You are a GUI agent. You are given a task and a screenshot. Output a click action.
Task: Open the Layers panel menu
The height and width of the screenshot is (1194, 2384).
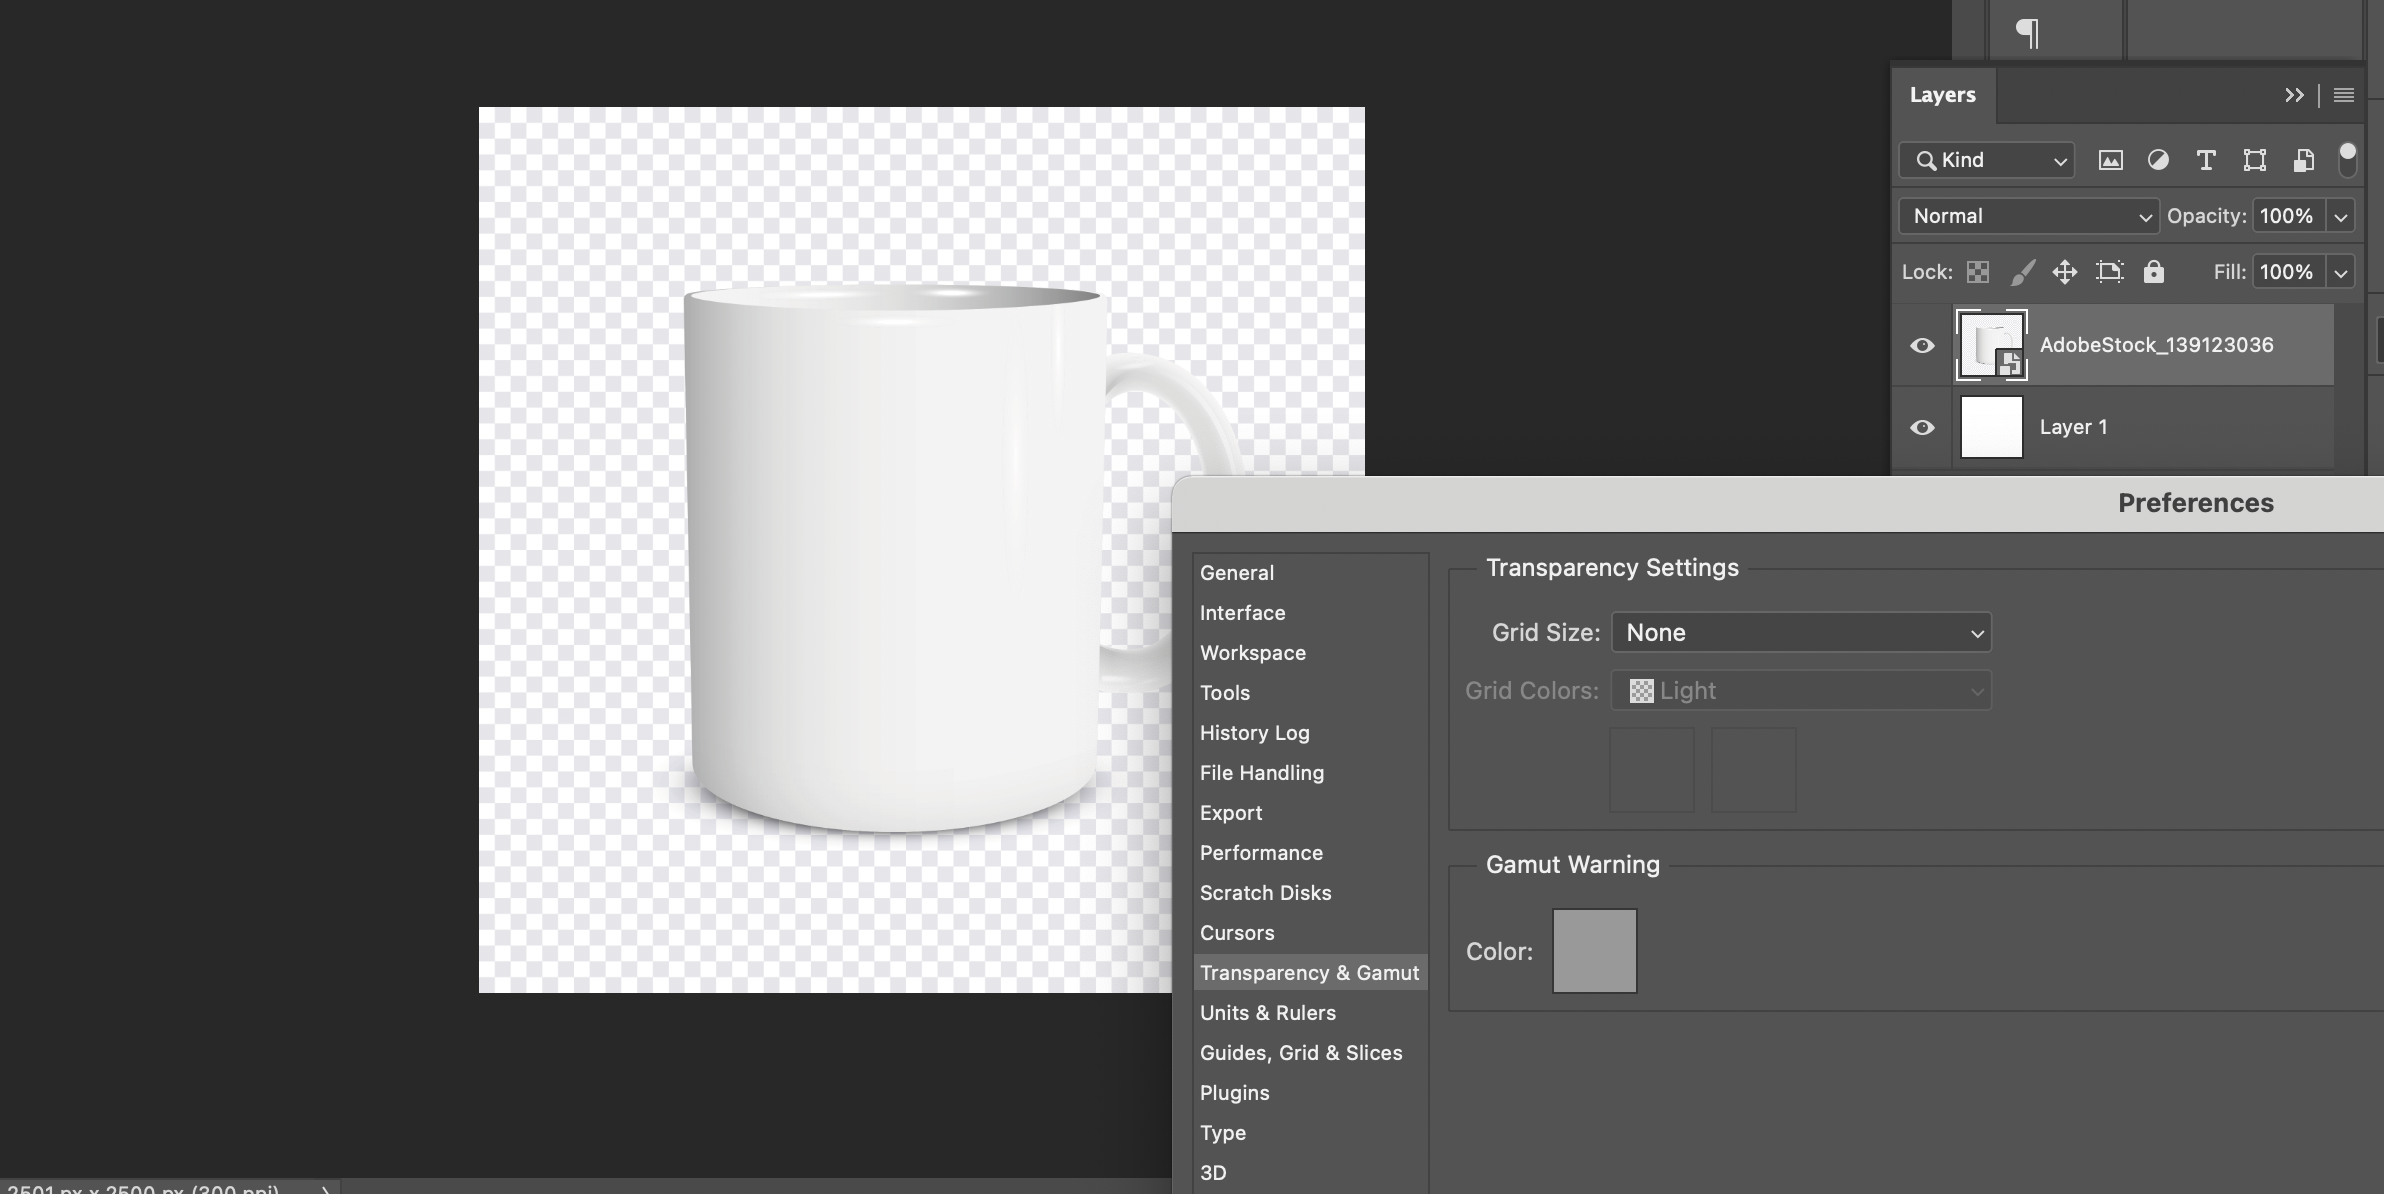(2344, 95)
